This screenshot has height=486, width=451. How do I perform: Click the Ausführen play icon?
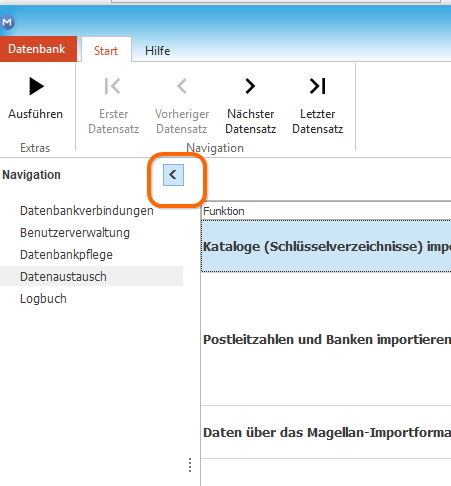pos(36,86)
